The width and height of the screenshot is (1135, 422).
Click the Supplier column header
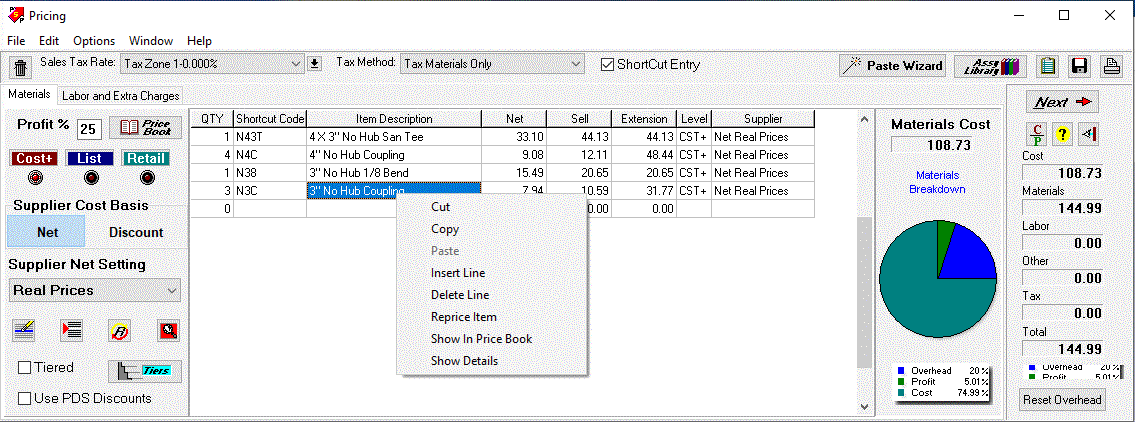pos(763,119)
